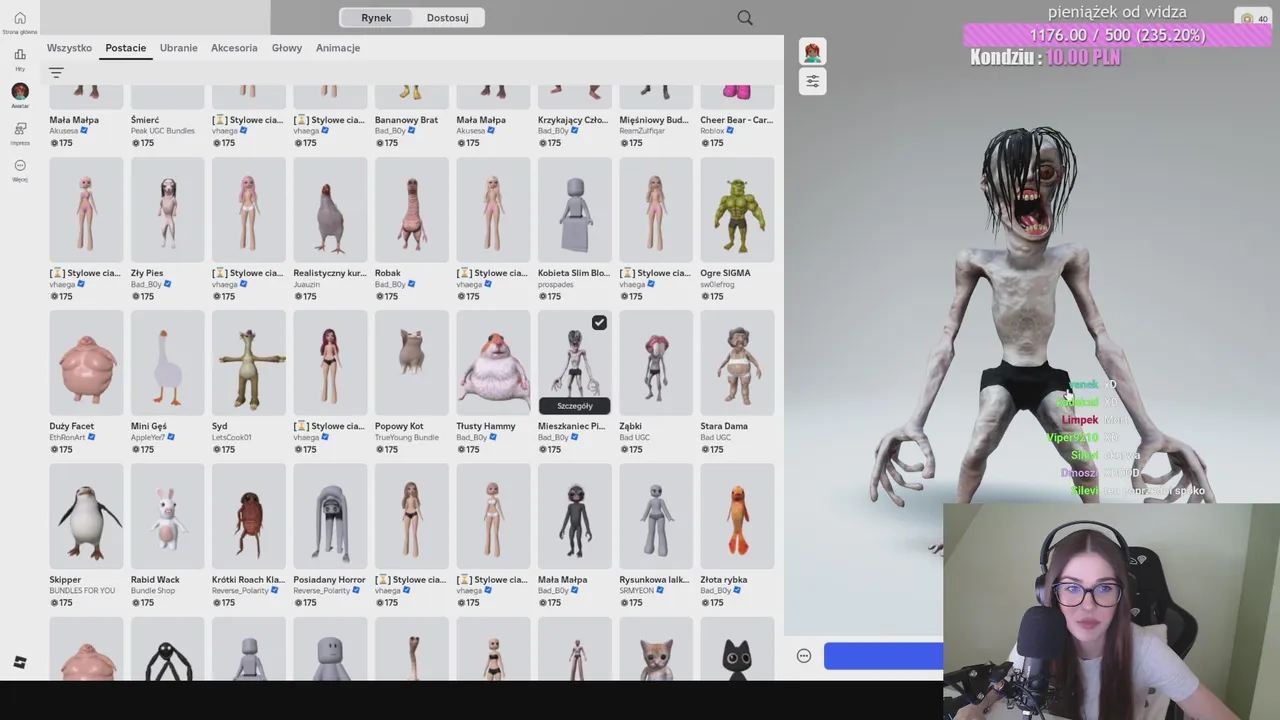1280x720 pixels.
Task: Open creator link SRMYEON
Action: point(636,591)
